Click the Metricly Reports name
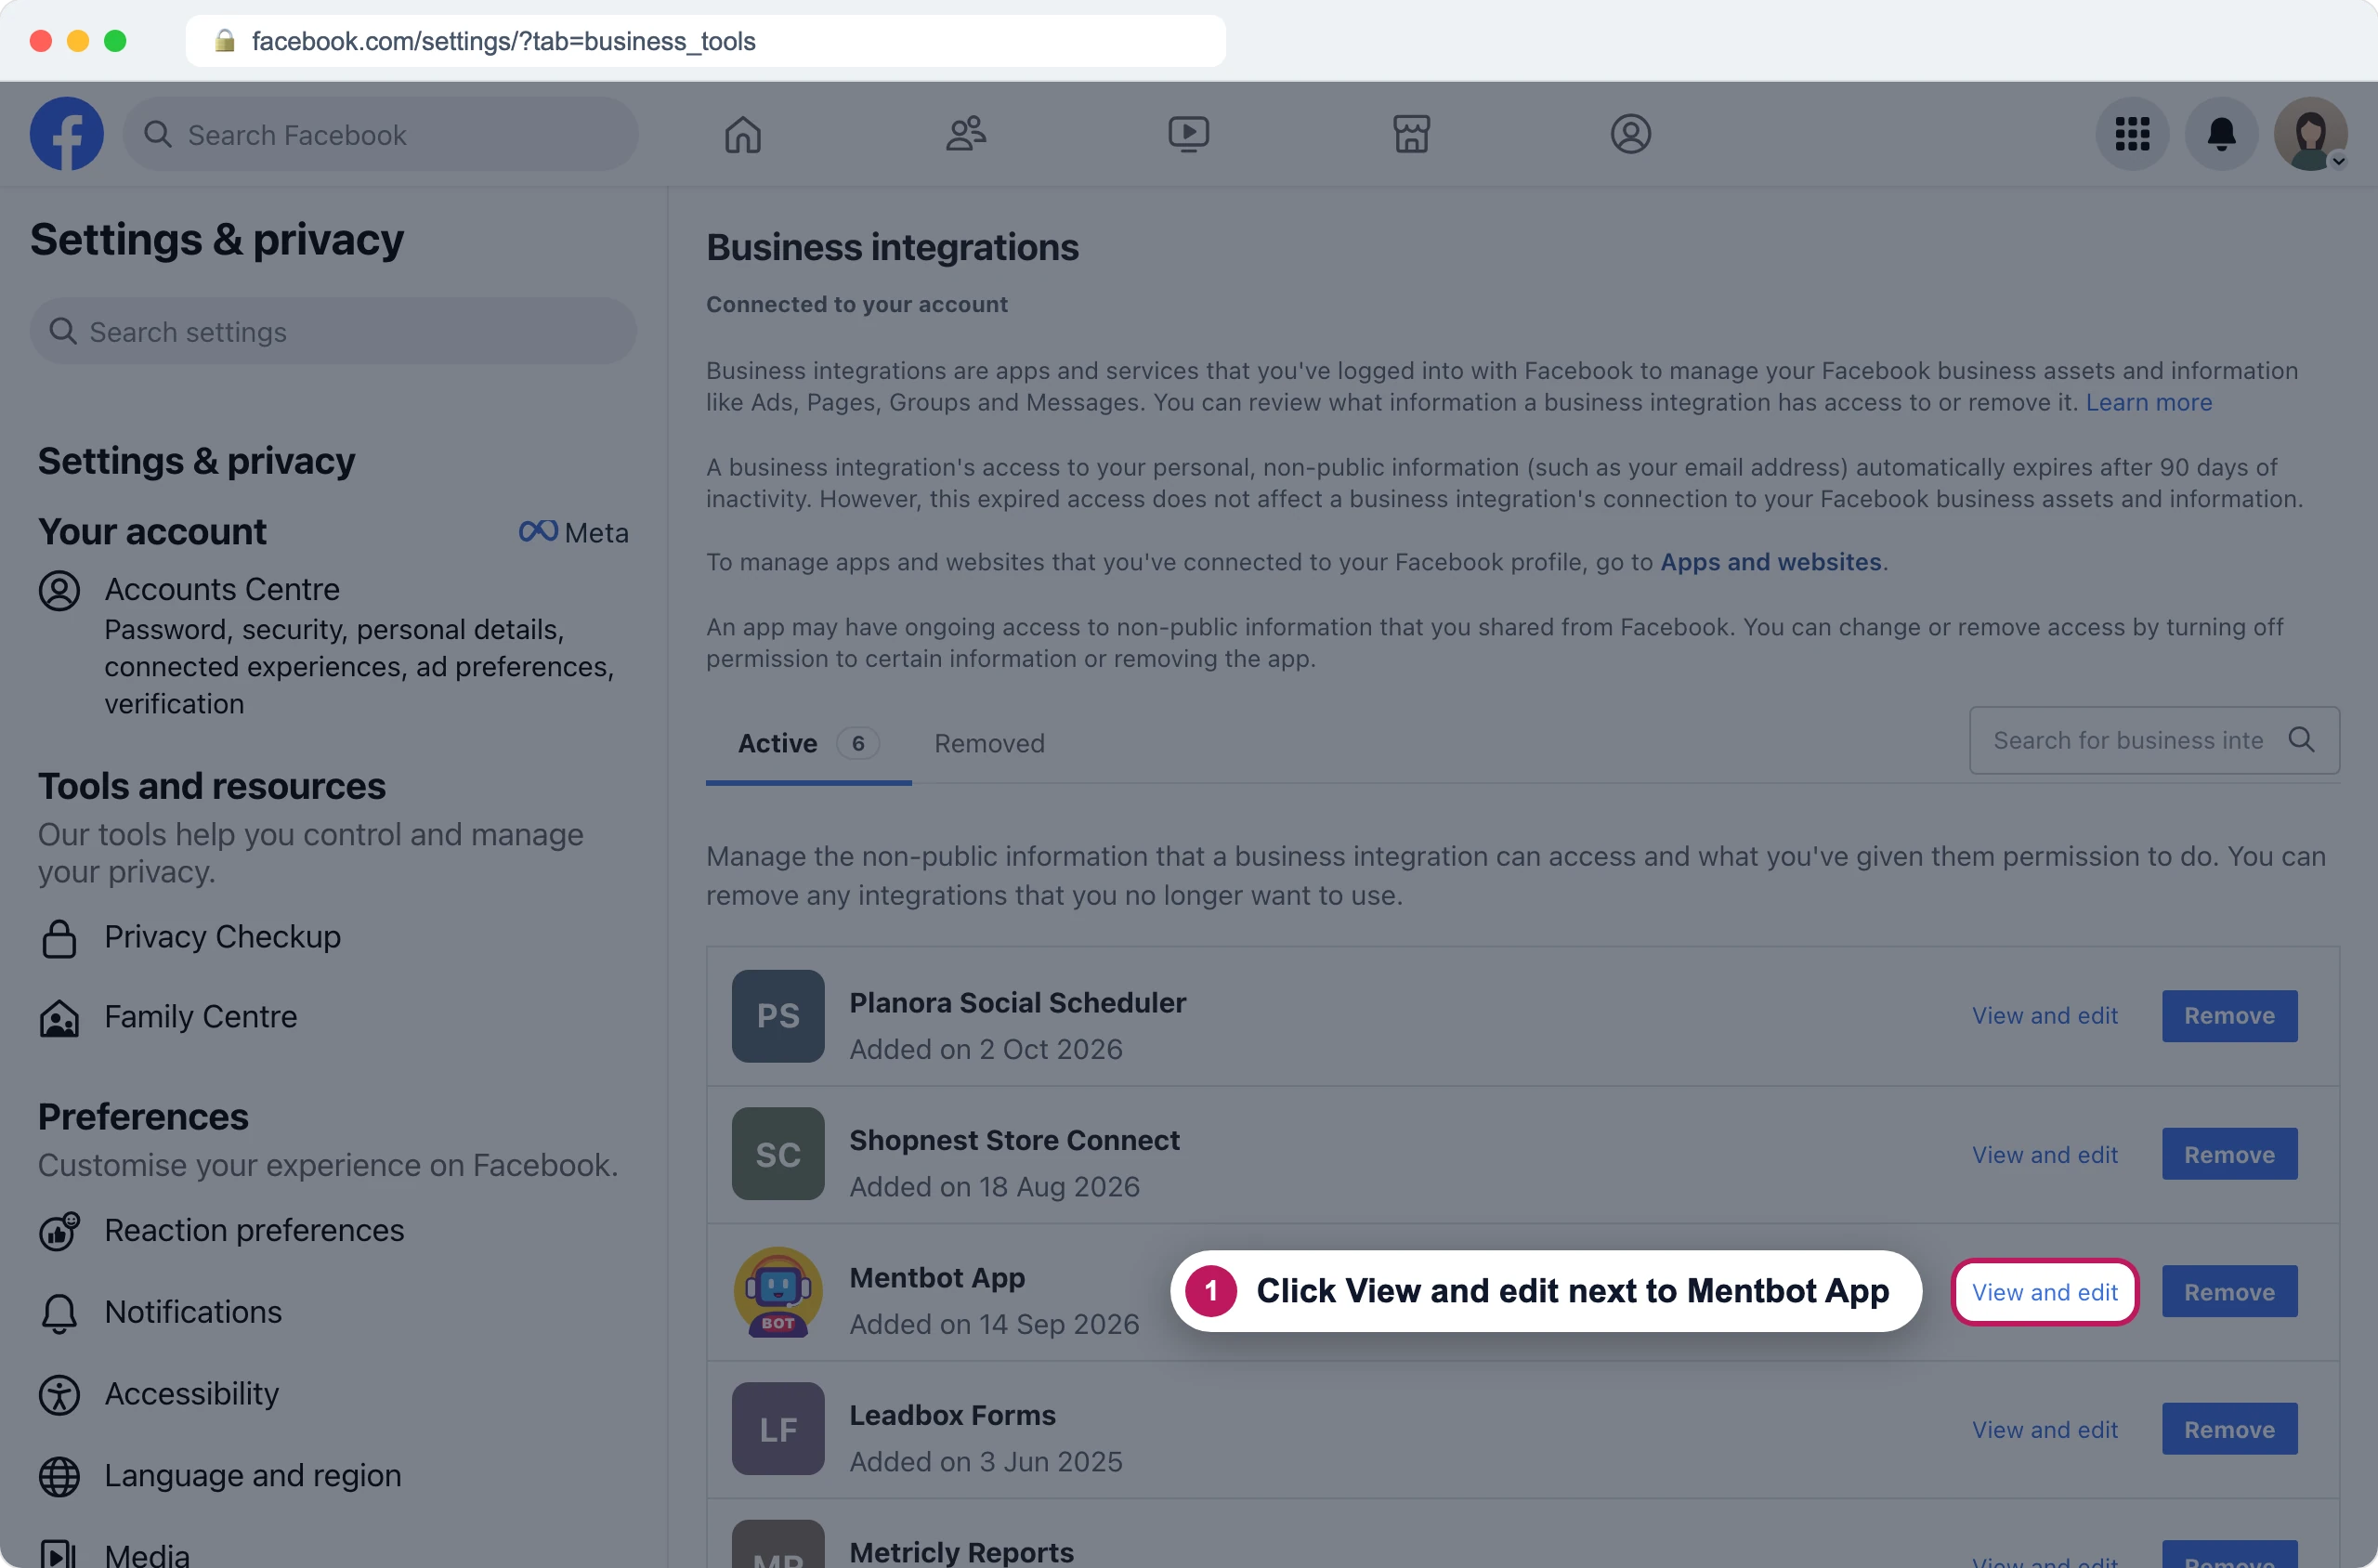2378x1568 pixels. coord(961,1553)
